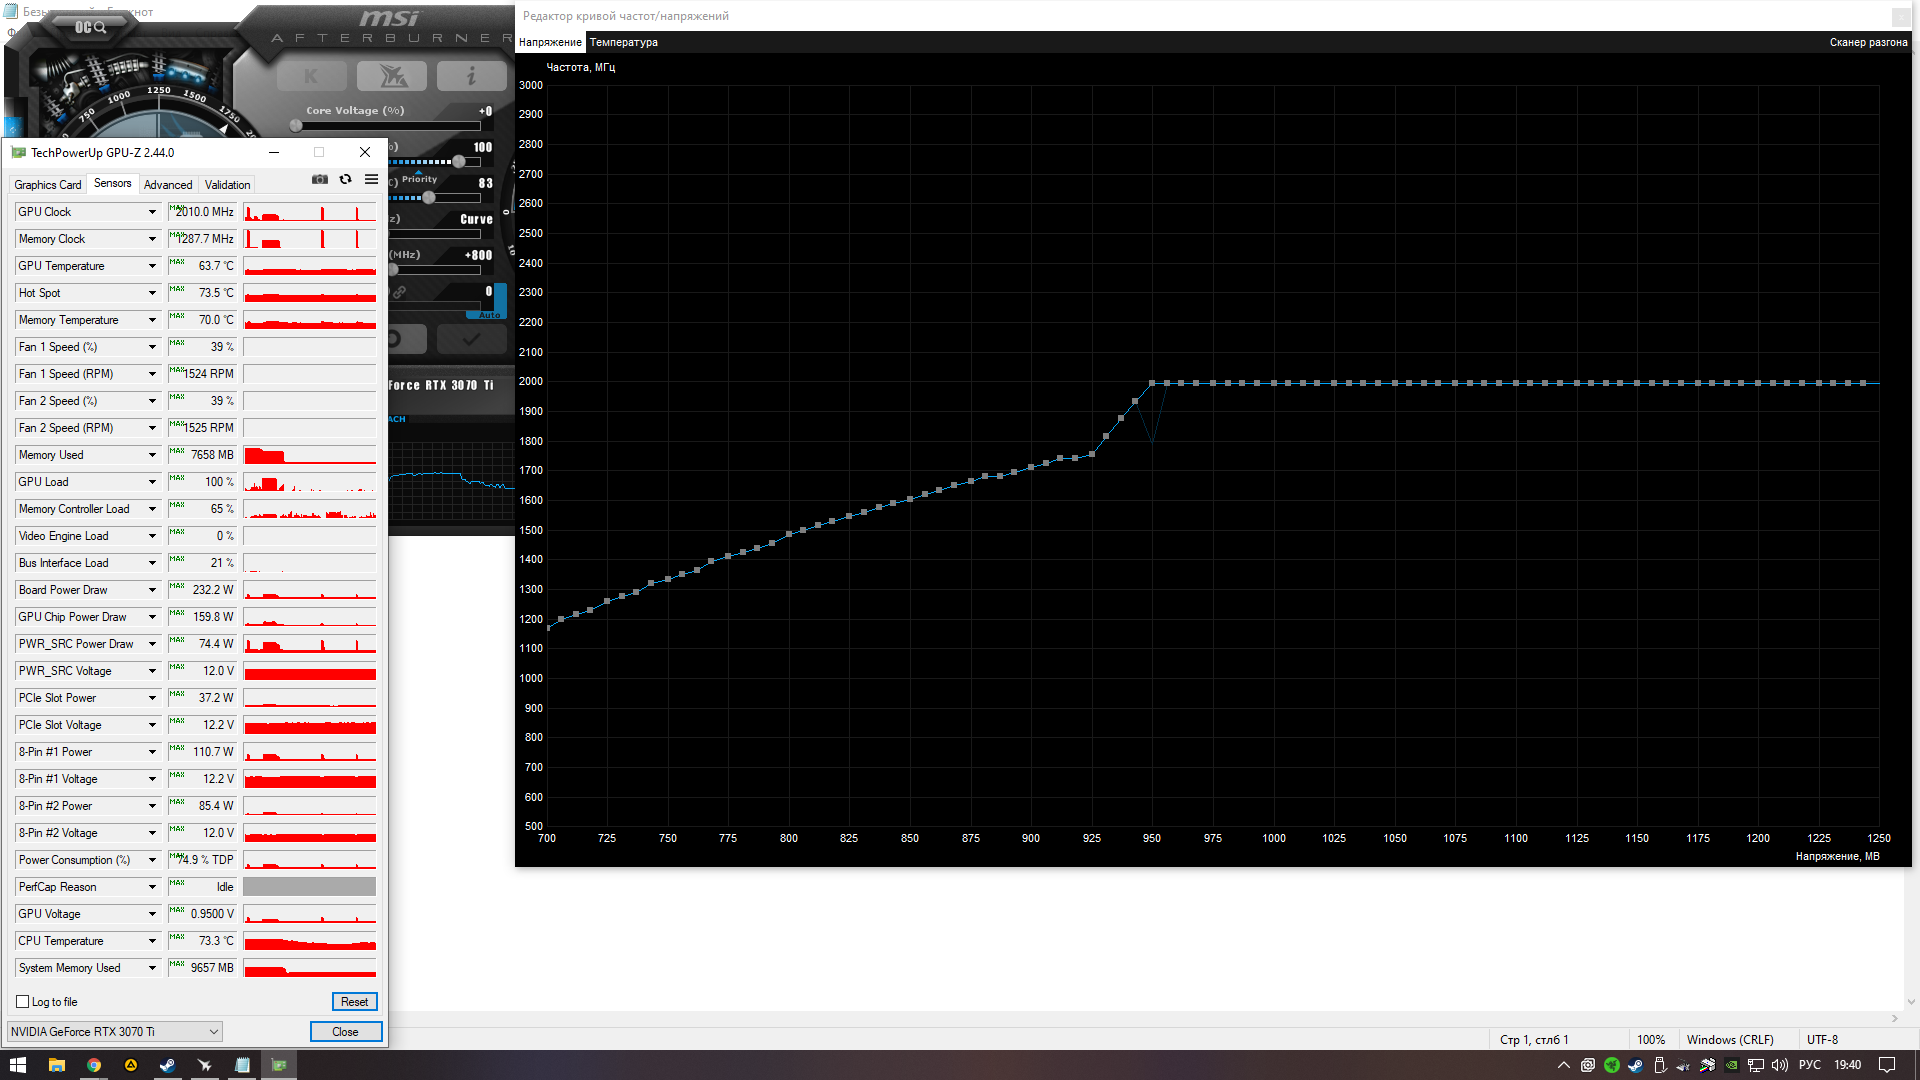Enable the Log to file checkbox
Viewport: 1920px width, 1080px height.
[23, 1002]
